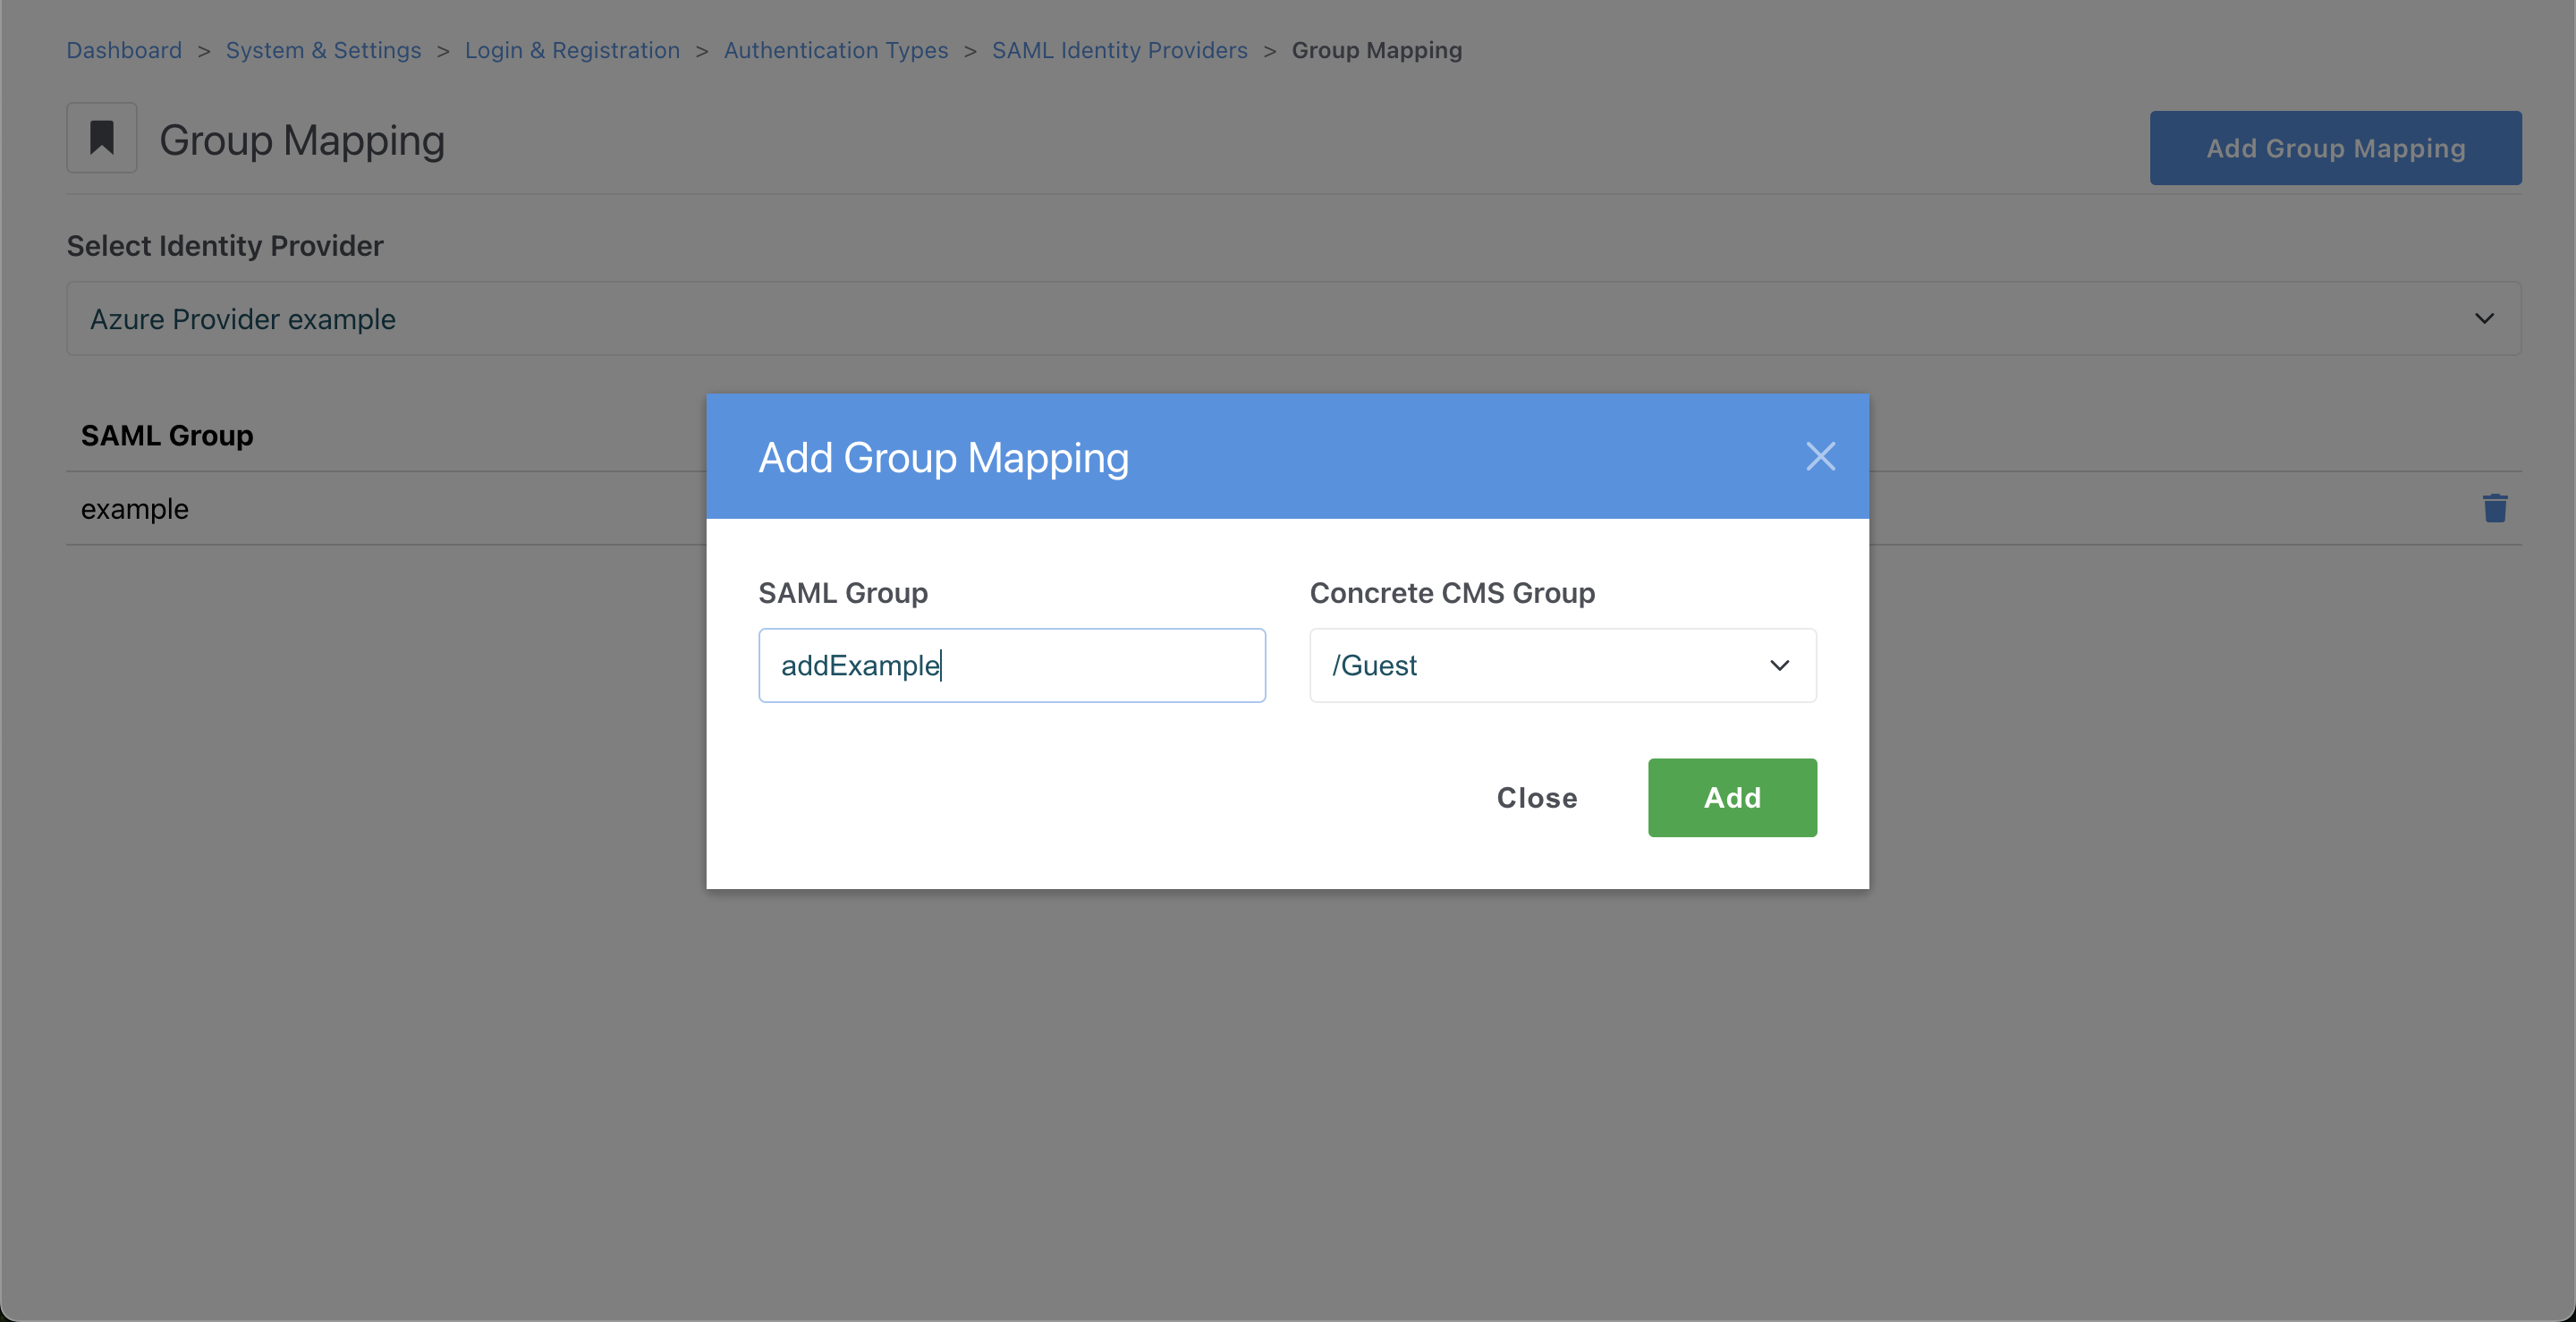The width and height of the screenshot is (2576, 1322).
Task: Click the bookmark icon beside Group Mapping
Action: 101,138
